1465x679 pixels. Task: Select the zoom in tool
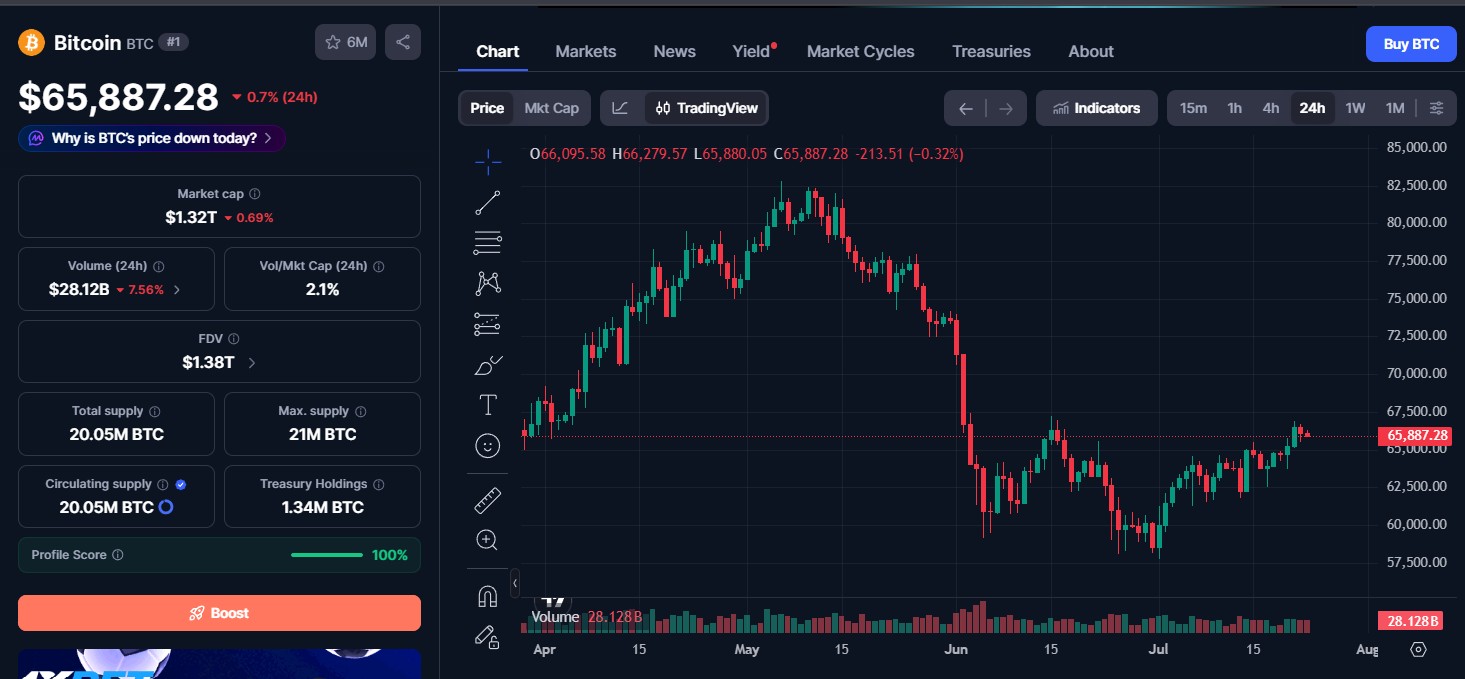click(488, 541)
